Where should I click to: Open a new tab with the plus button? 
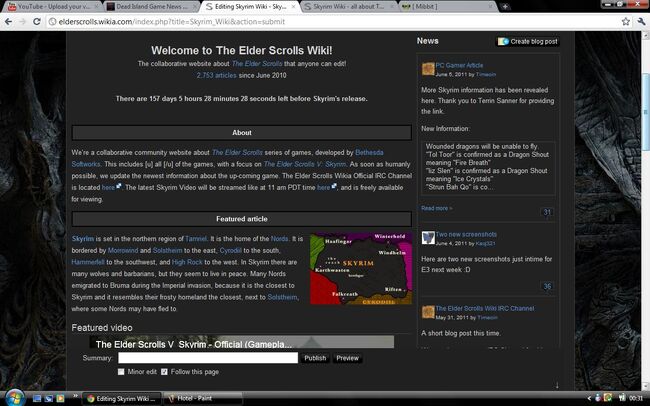505,7
